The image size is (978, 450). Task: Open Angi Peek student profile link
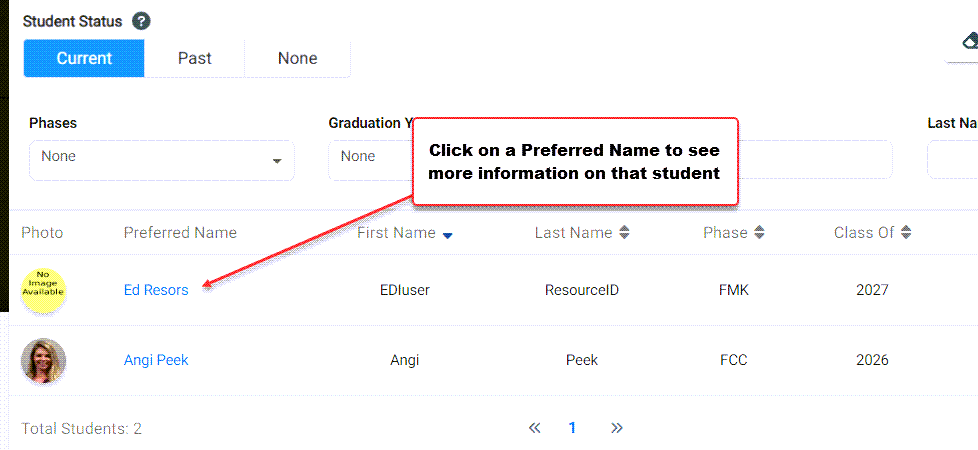pyautogui.click(x=156, y=360)
